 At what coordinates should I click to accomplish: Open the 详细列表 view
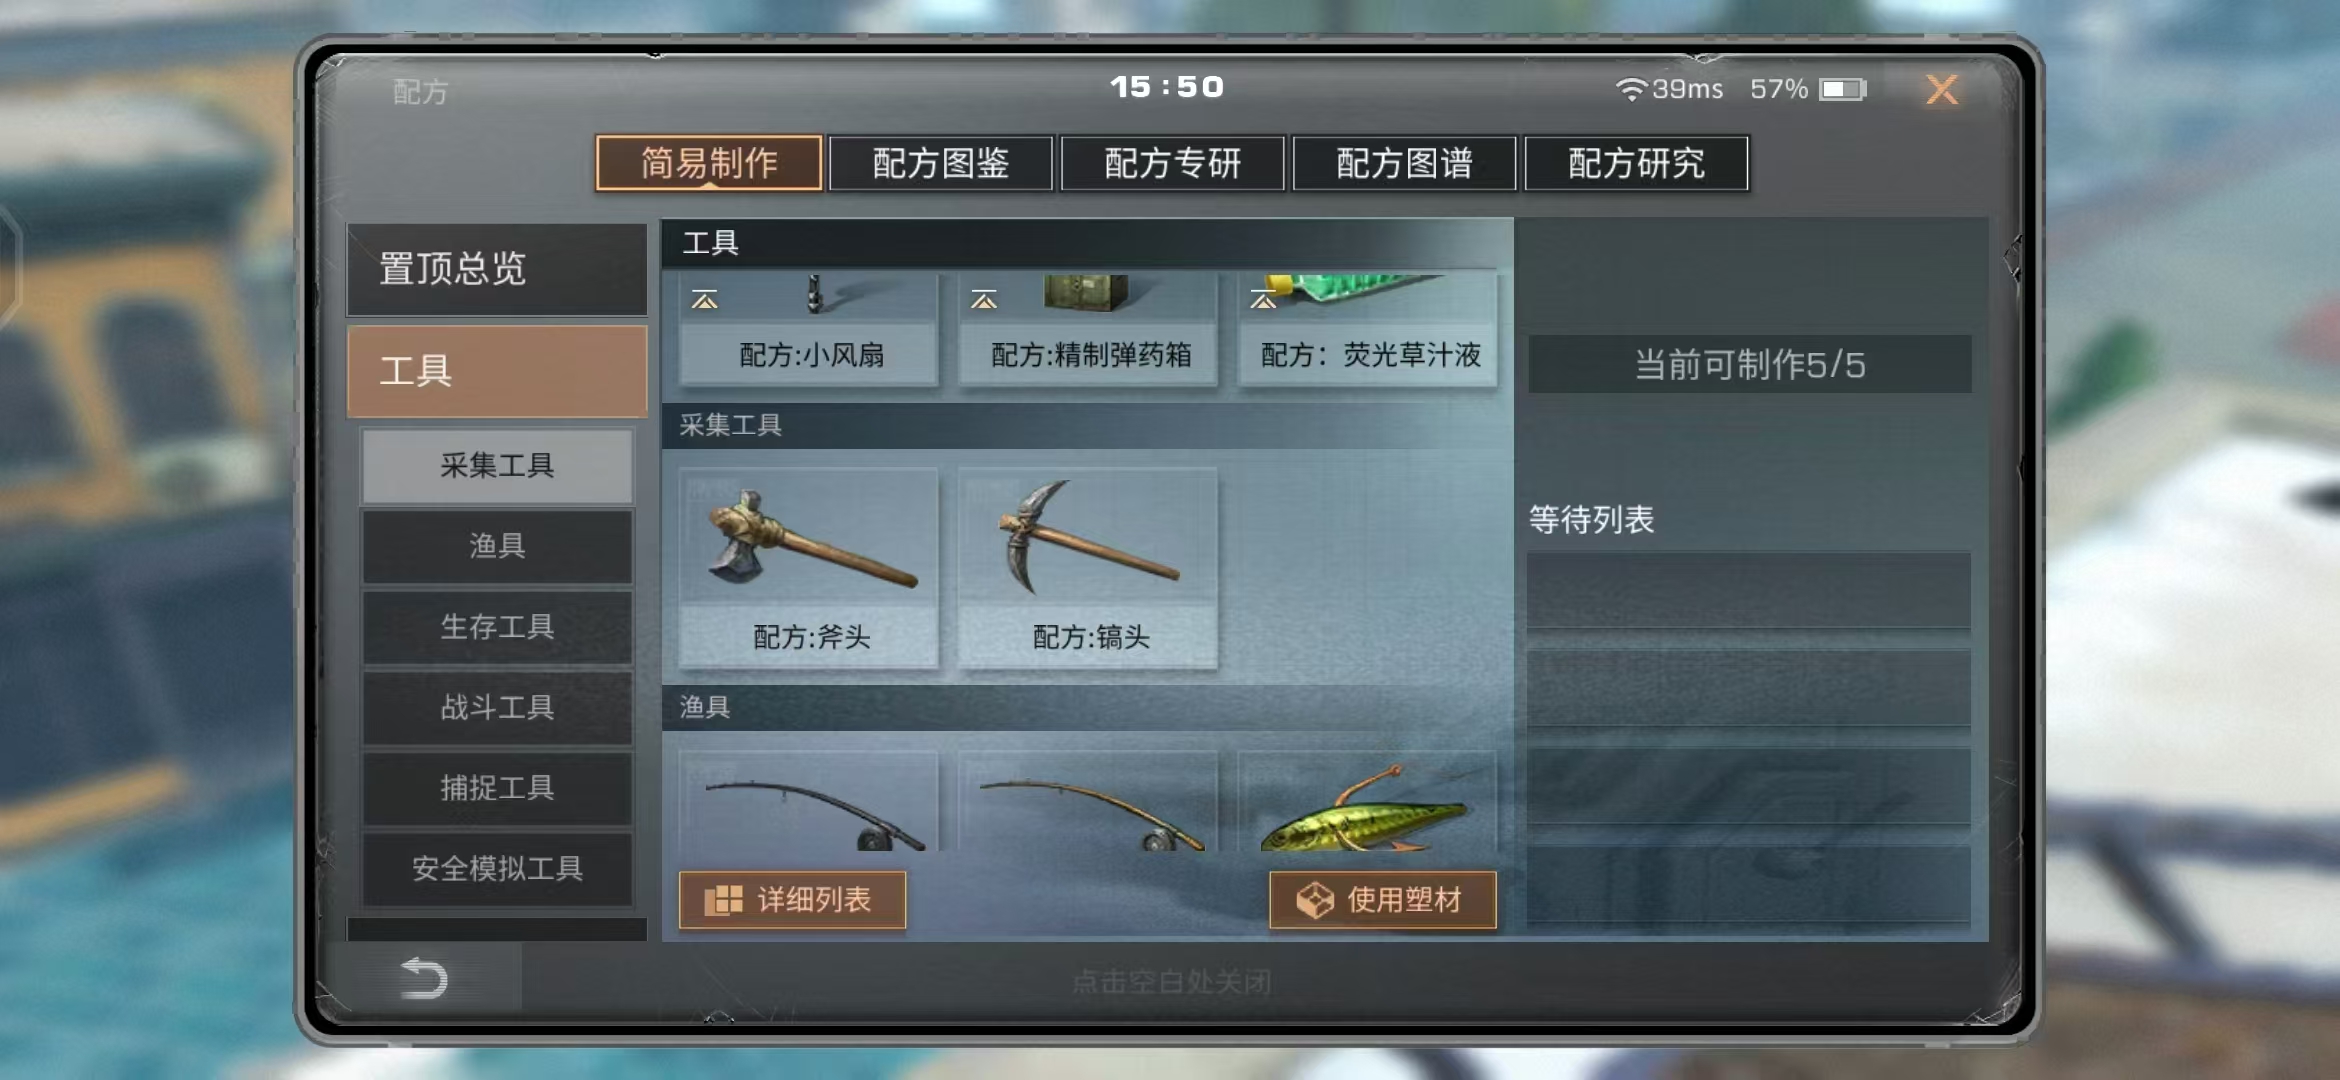(792, 900)
